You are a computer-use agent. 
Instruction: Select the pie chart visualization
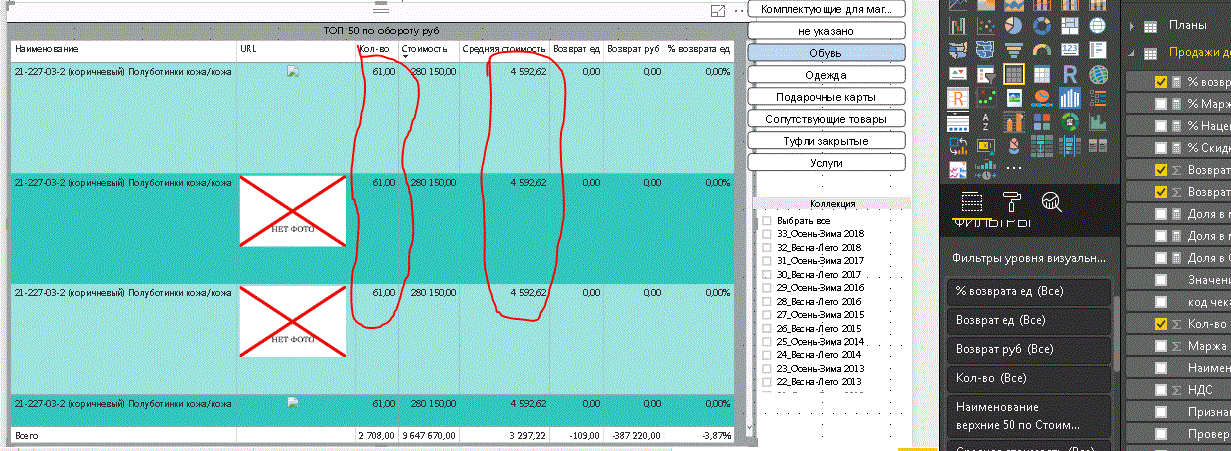coord(1014,25)
